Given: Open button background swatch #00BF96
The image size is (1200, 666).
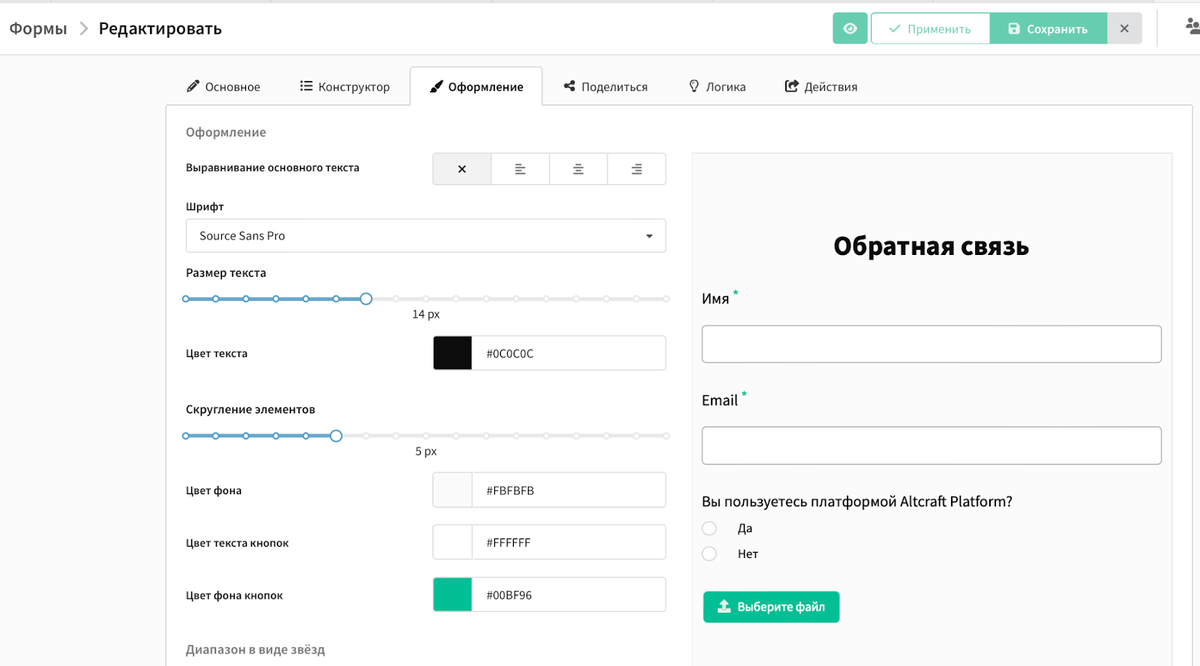Looking at the screenshot, I should pyautogui.click(x=452, y=595).
